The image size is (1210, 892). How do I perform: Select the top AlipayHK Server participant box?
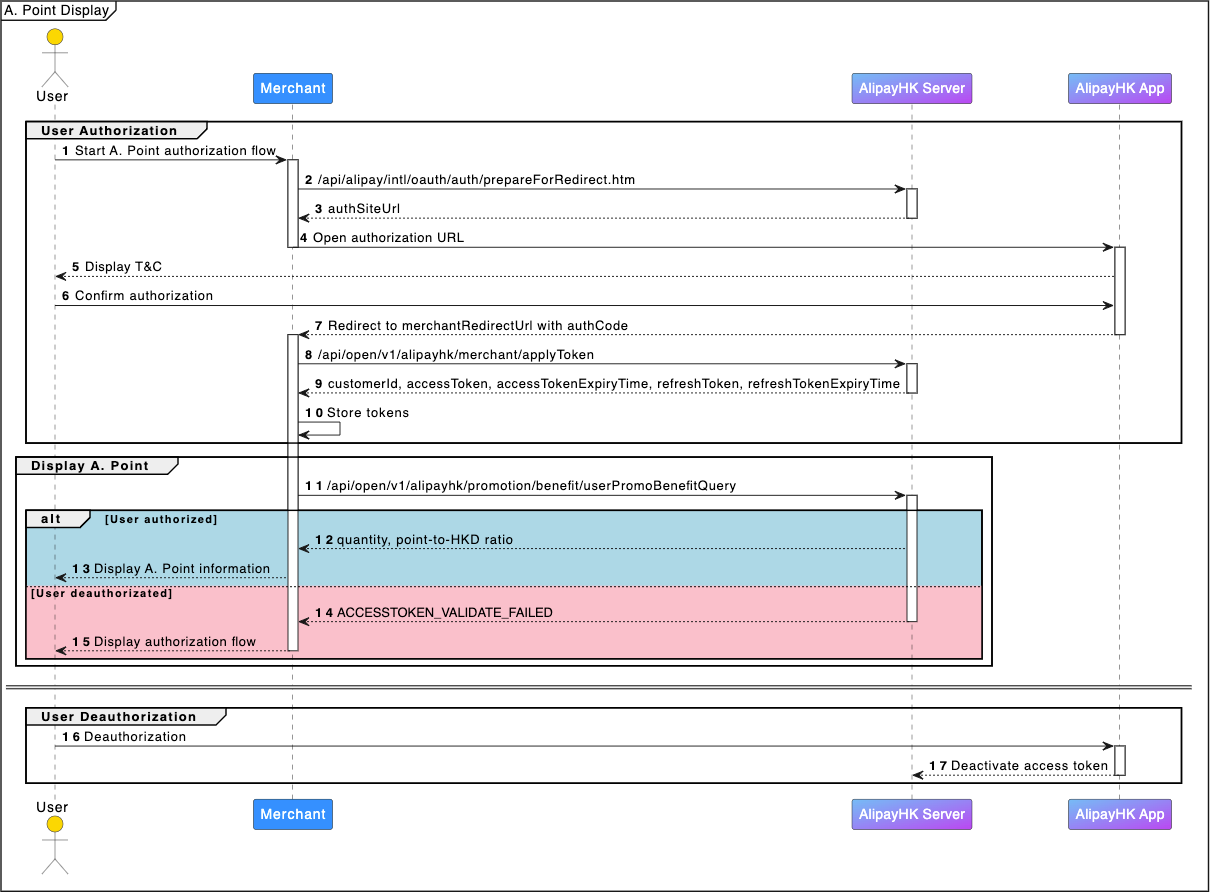tap(912, 88)
